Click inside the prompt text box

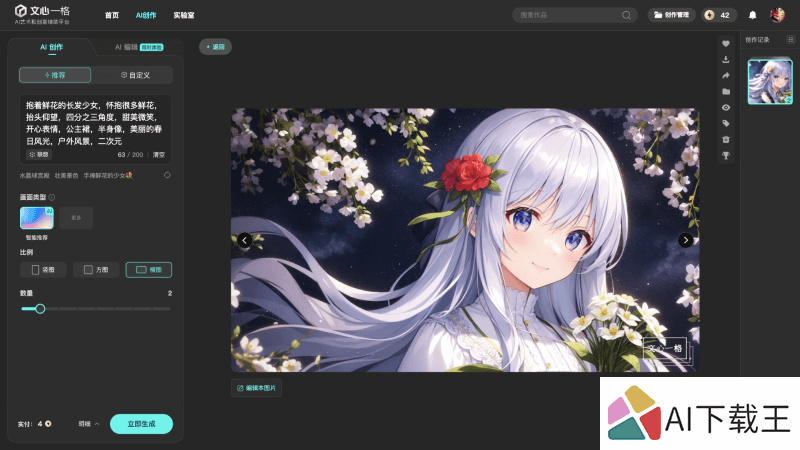pyautogui.click(x=95, y=123)
